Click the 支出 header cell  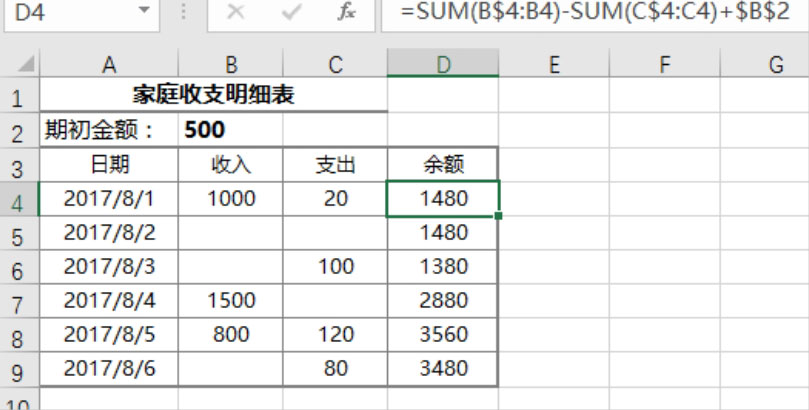(335, 165)
